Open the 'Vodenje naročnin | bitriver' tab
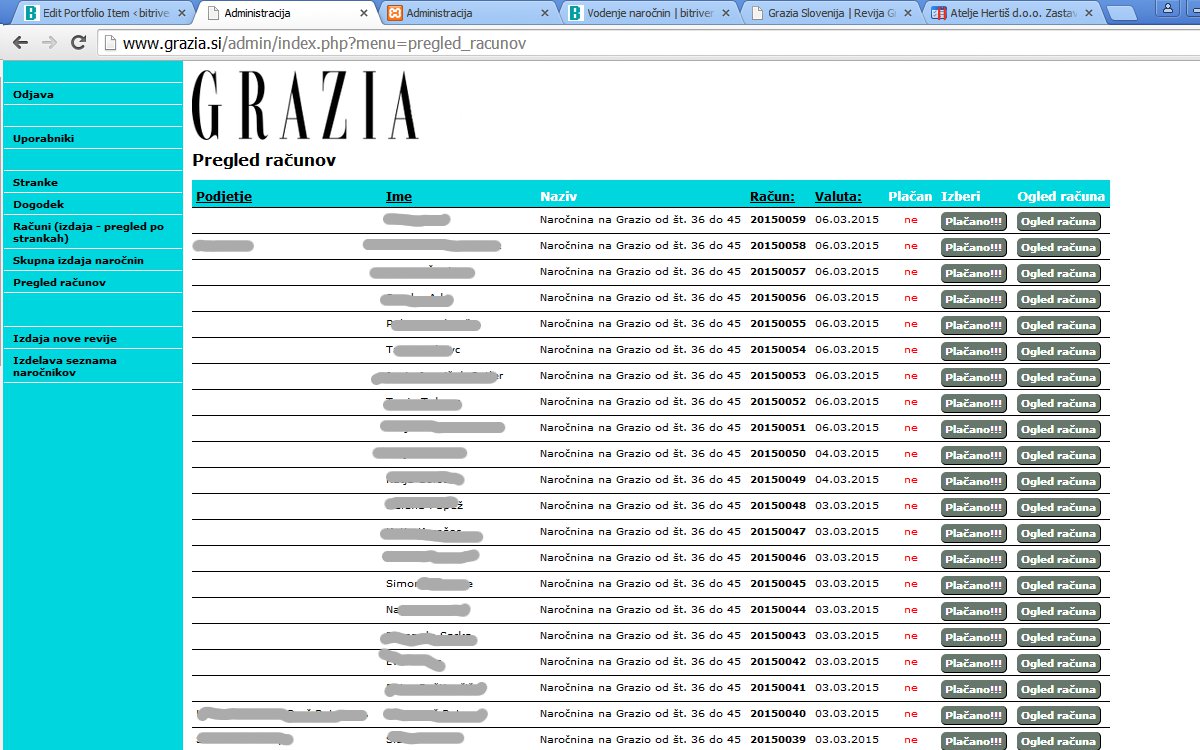Viewport: 1200px width, 750px height. [650, 14]
